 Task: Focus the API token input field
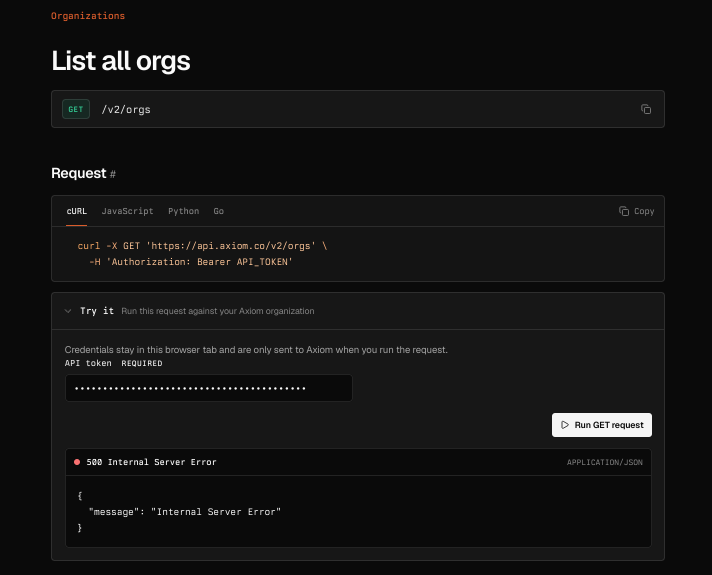[209, 388]
